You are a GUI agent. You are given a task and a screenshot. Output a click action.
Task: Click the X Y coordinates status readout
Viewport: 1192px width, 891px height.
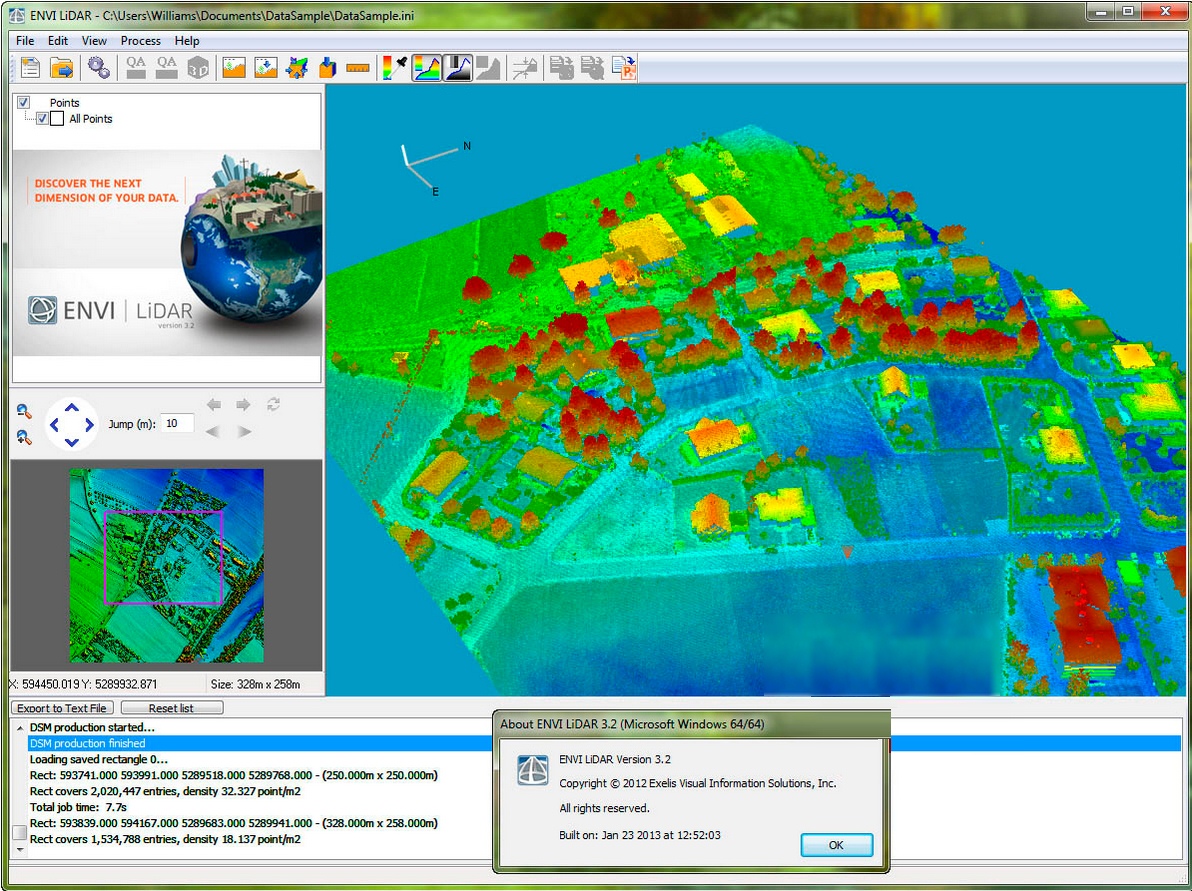(83, 684)
